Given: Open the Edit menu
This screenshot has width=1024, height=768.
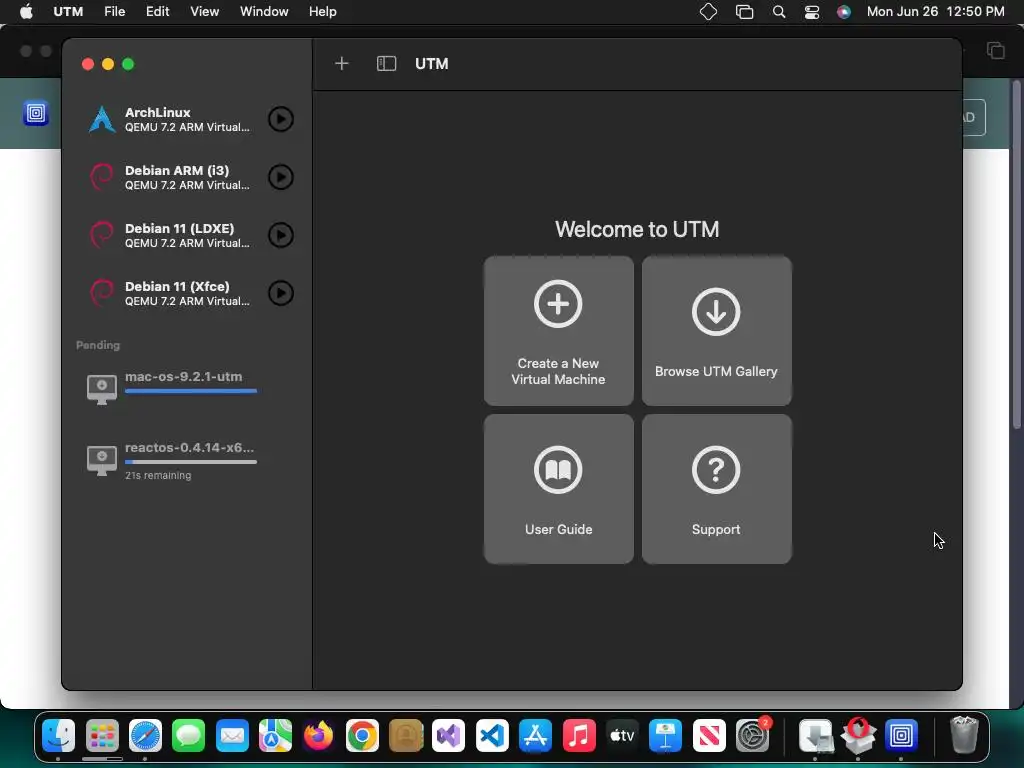Looking at the screenshot, I should (157, 12).
